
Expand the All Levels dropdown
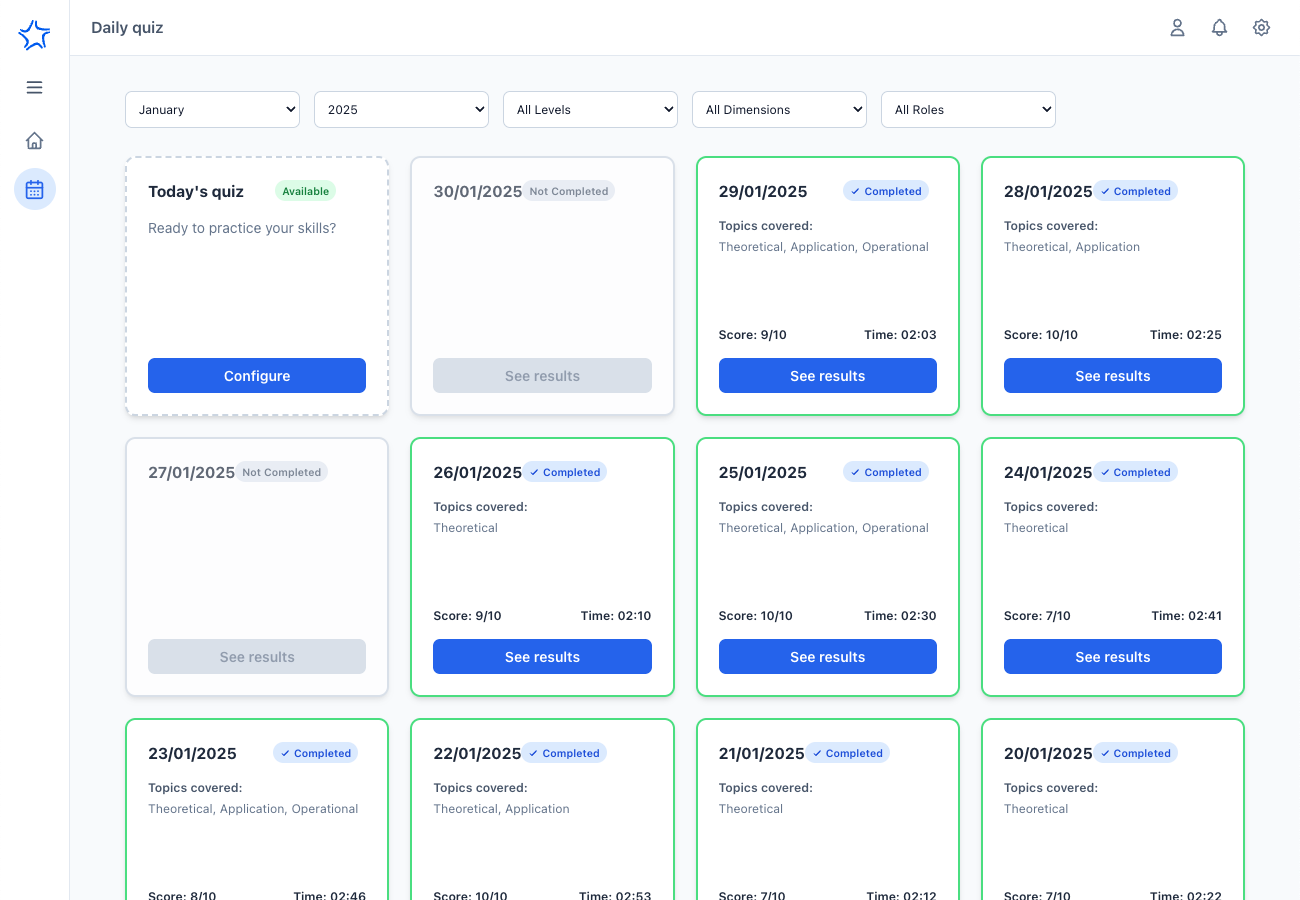coord(590,110)
